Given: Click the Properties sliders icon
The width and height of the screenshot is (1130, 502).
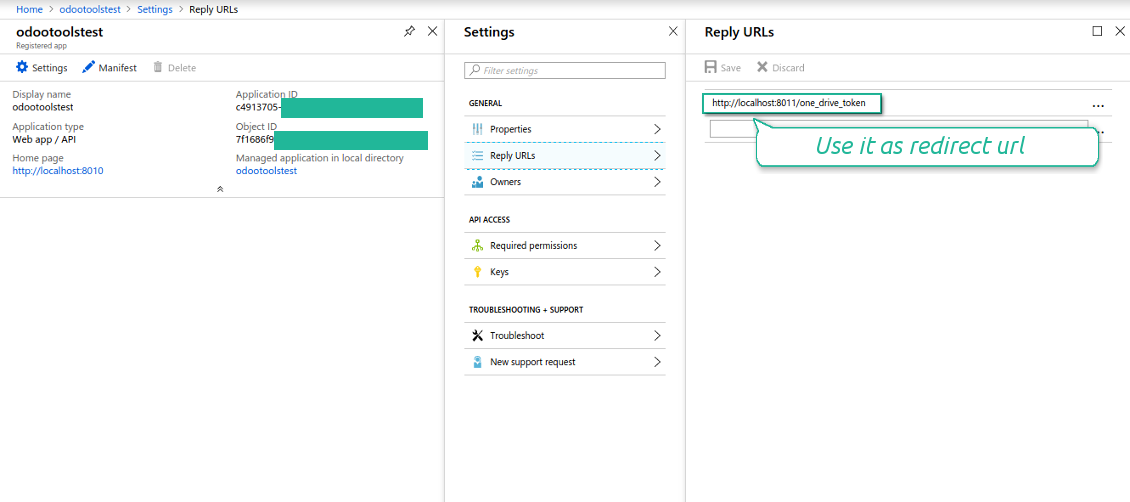Looking at the screenshot, I should pos(477,129).
